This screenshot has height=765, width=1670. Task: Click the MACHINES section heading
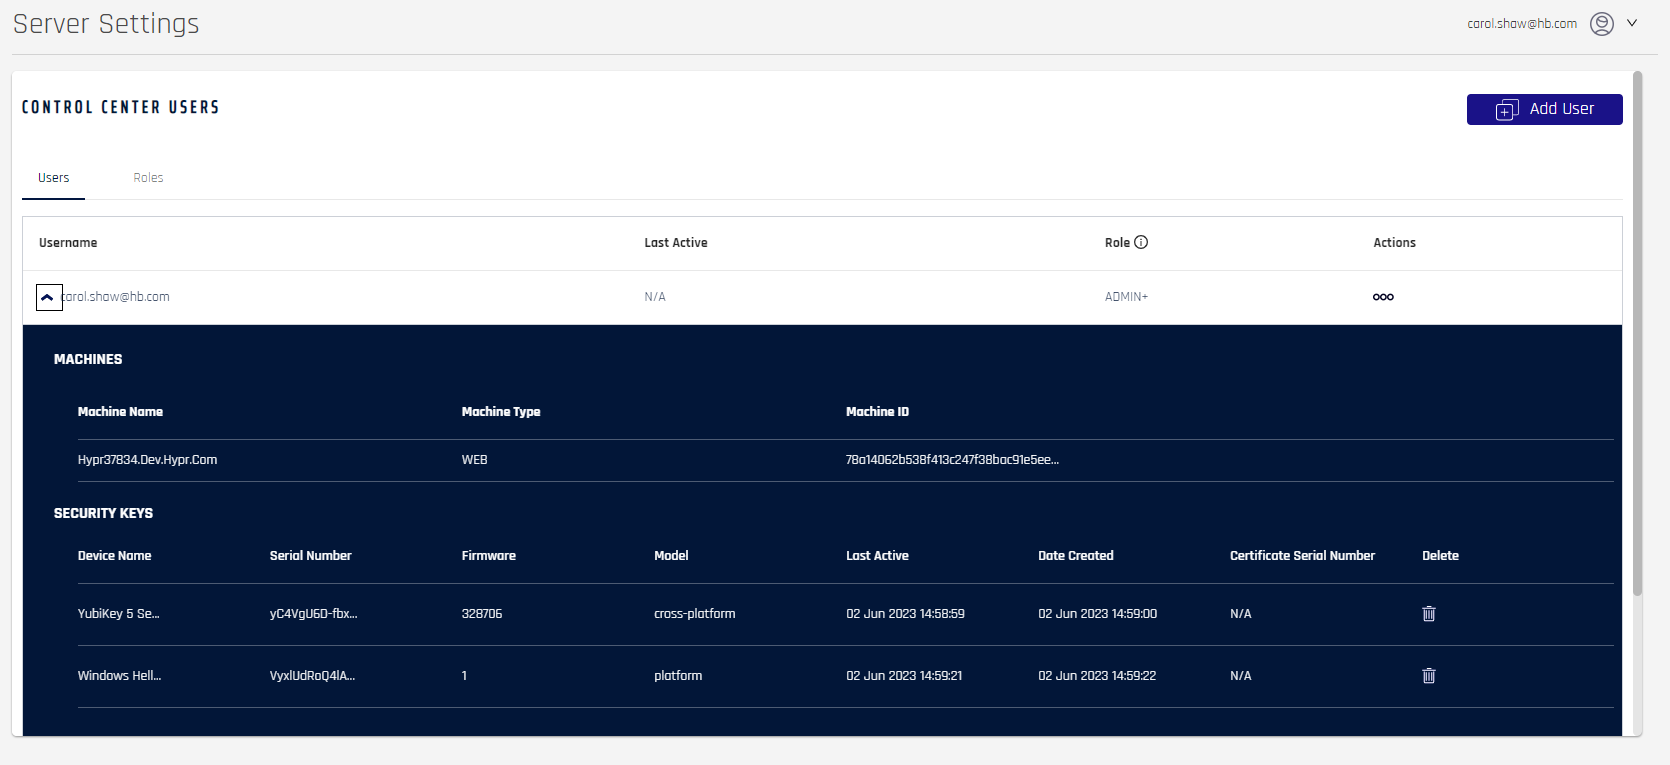pos(88,359)
